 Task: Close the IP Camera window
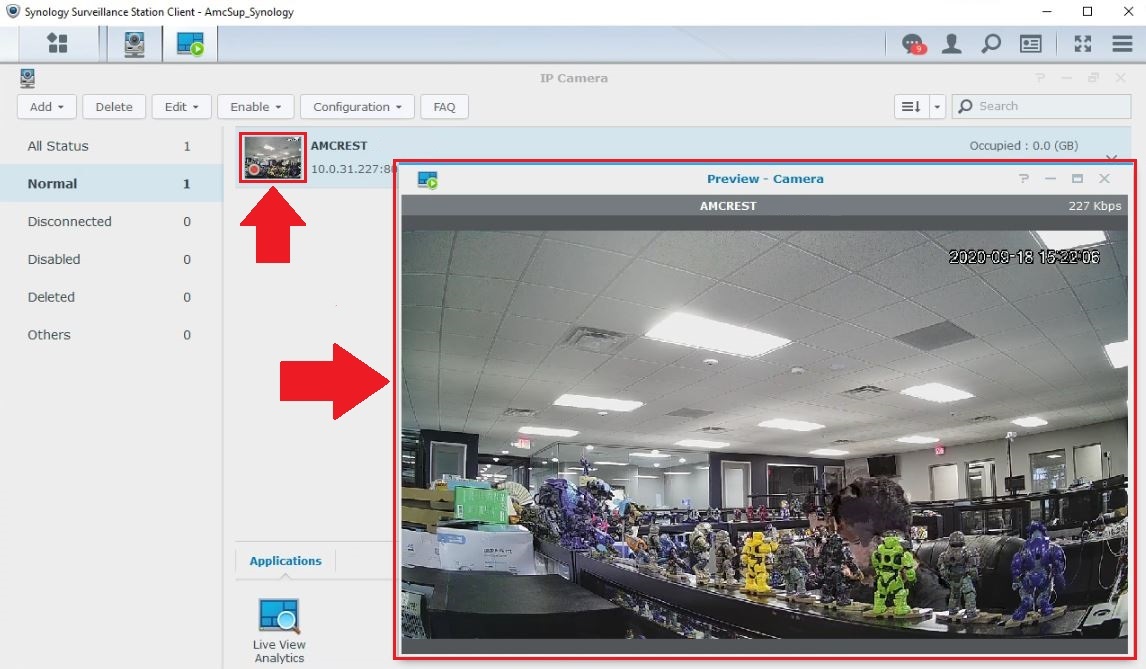tap(1120, 78)
